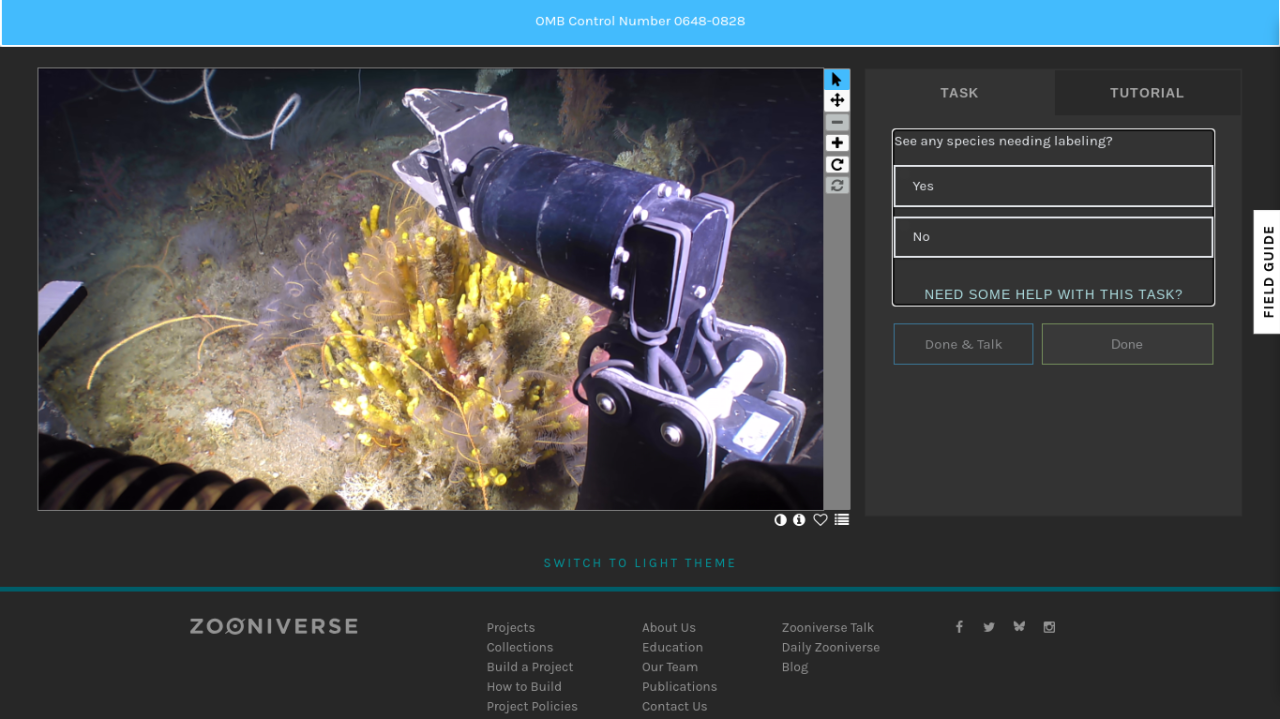The height and width of the screenshot is (719, 1280).
Task: Open Blog footer link
Action: [795, 667]
